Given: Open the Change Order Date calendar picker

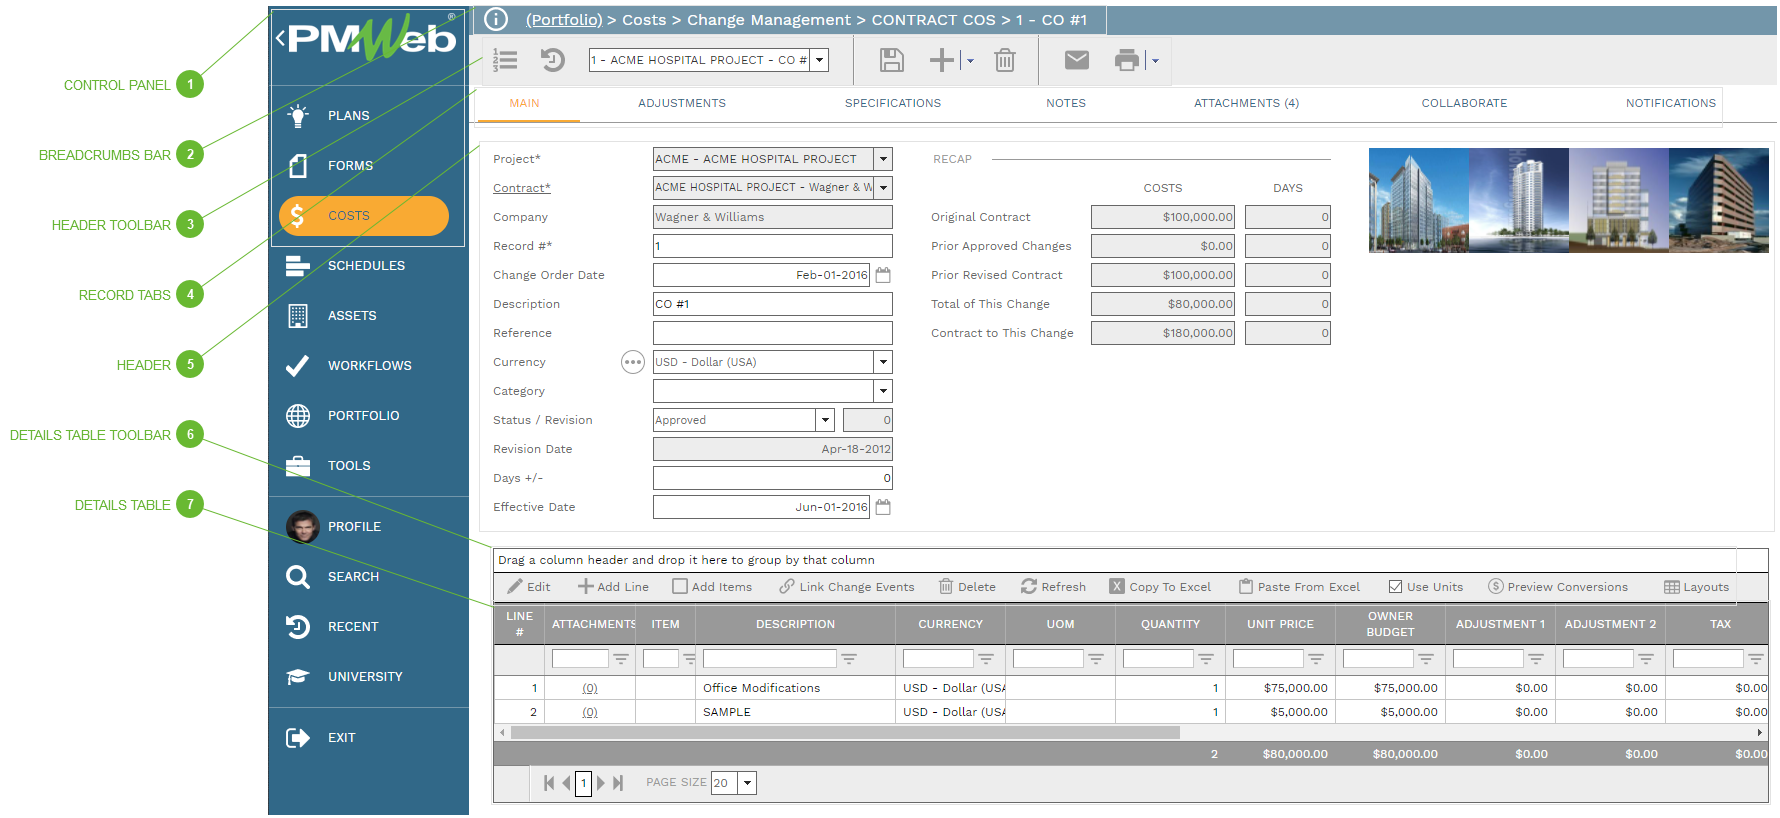Looking at the screenshot, I should point(883,275).
